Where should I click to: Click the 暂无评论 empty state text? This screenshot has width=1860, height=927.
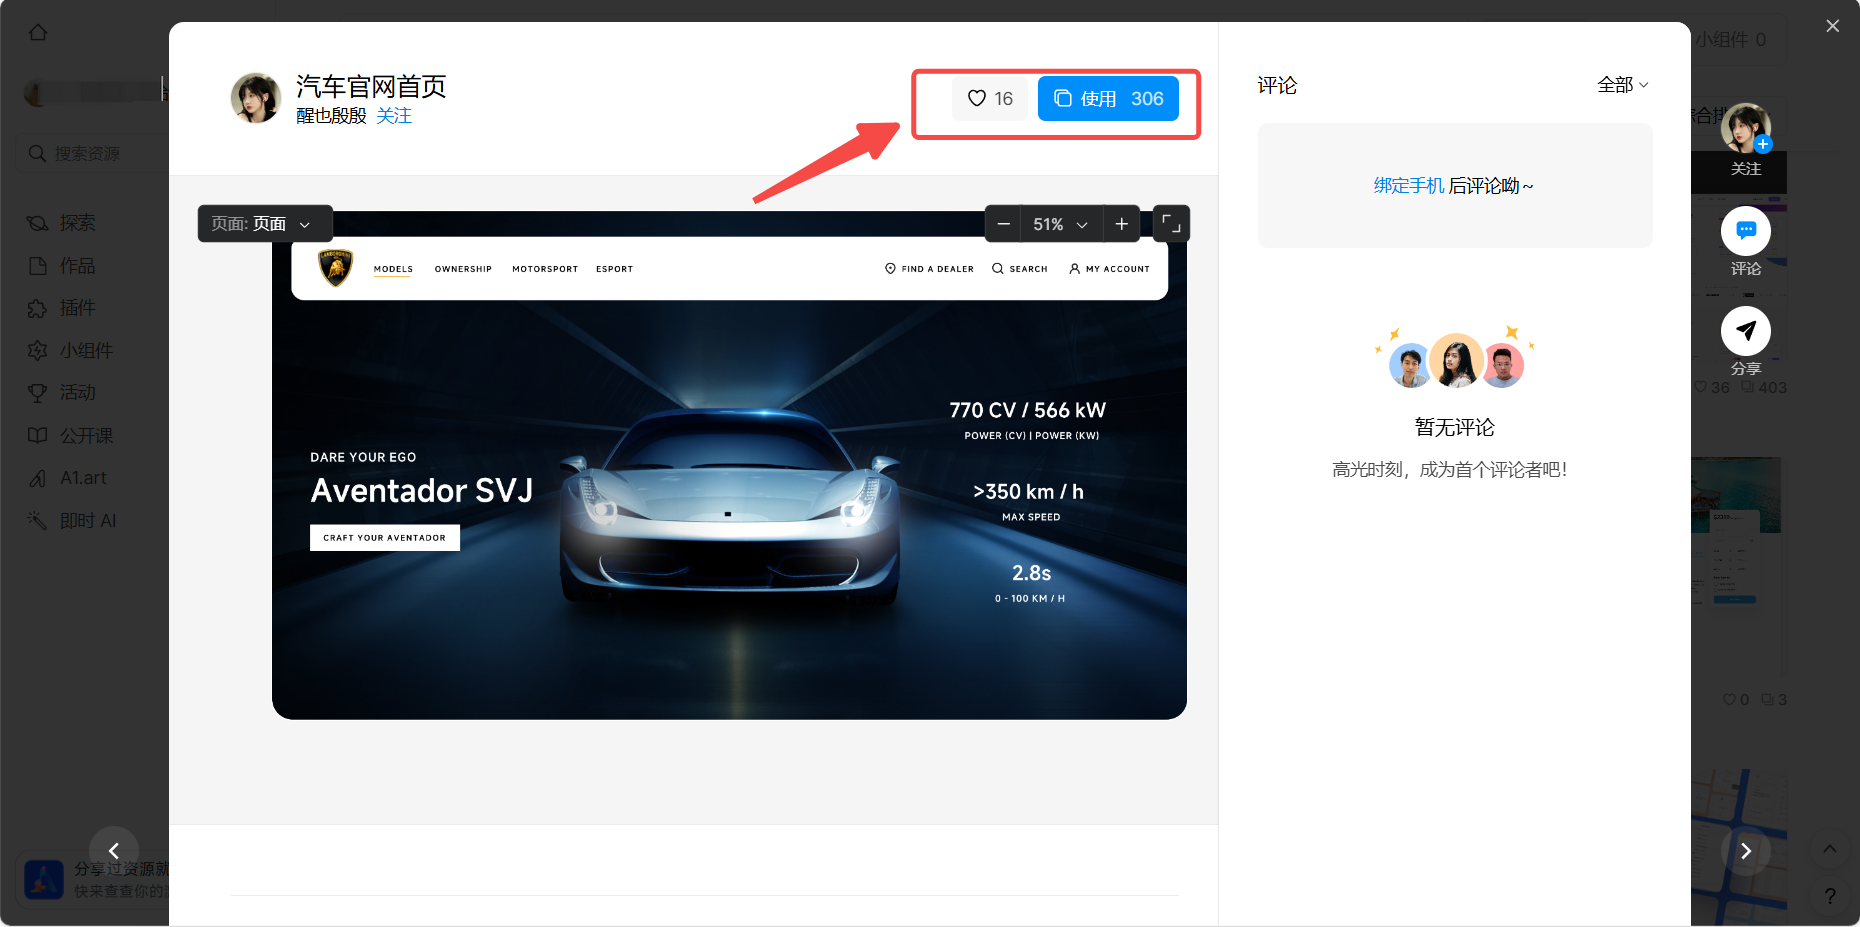pos(1454,428)
